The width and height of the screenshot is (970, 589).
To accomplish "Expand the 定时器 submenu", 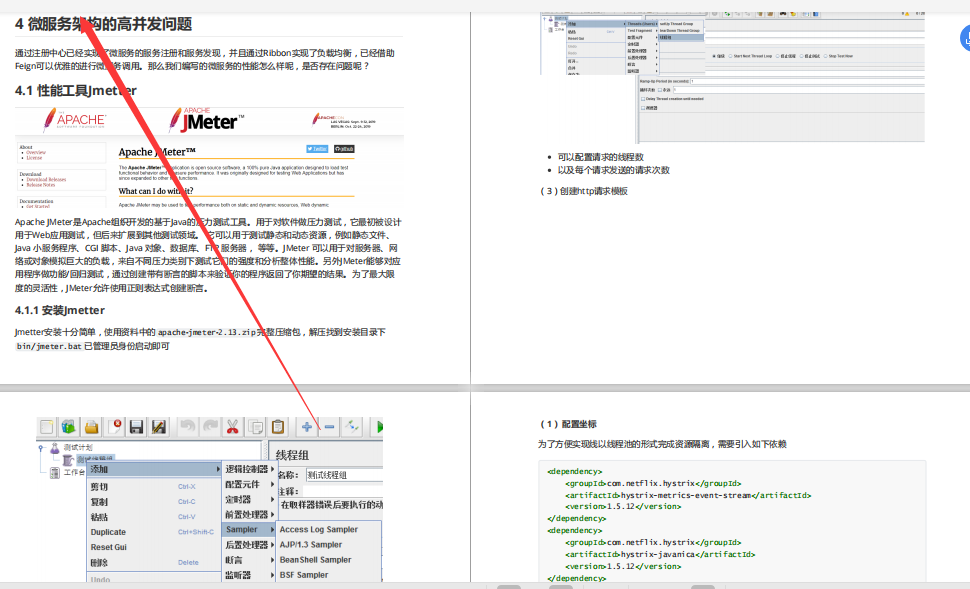I will click(x=249, y=499).
